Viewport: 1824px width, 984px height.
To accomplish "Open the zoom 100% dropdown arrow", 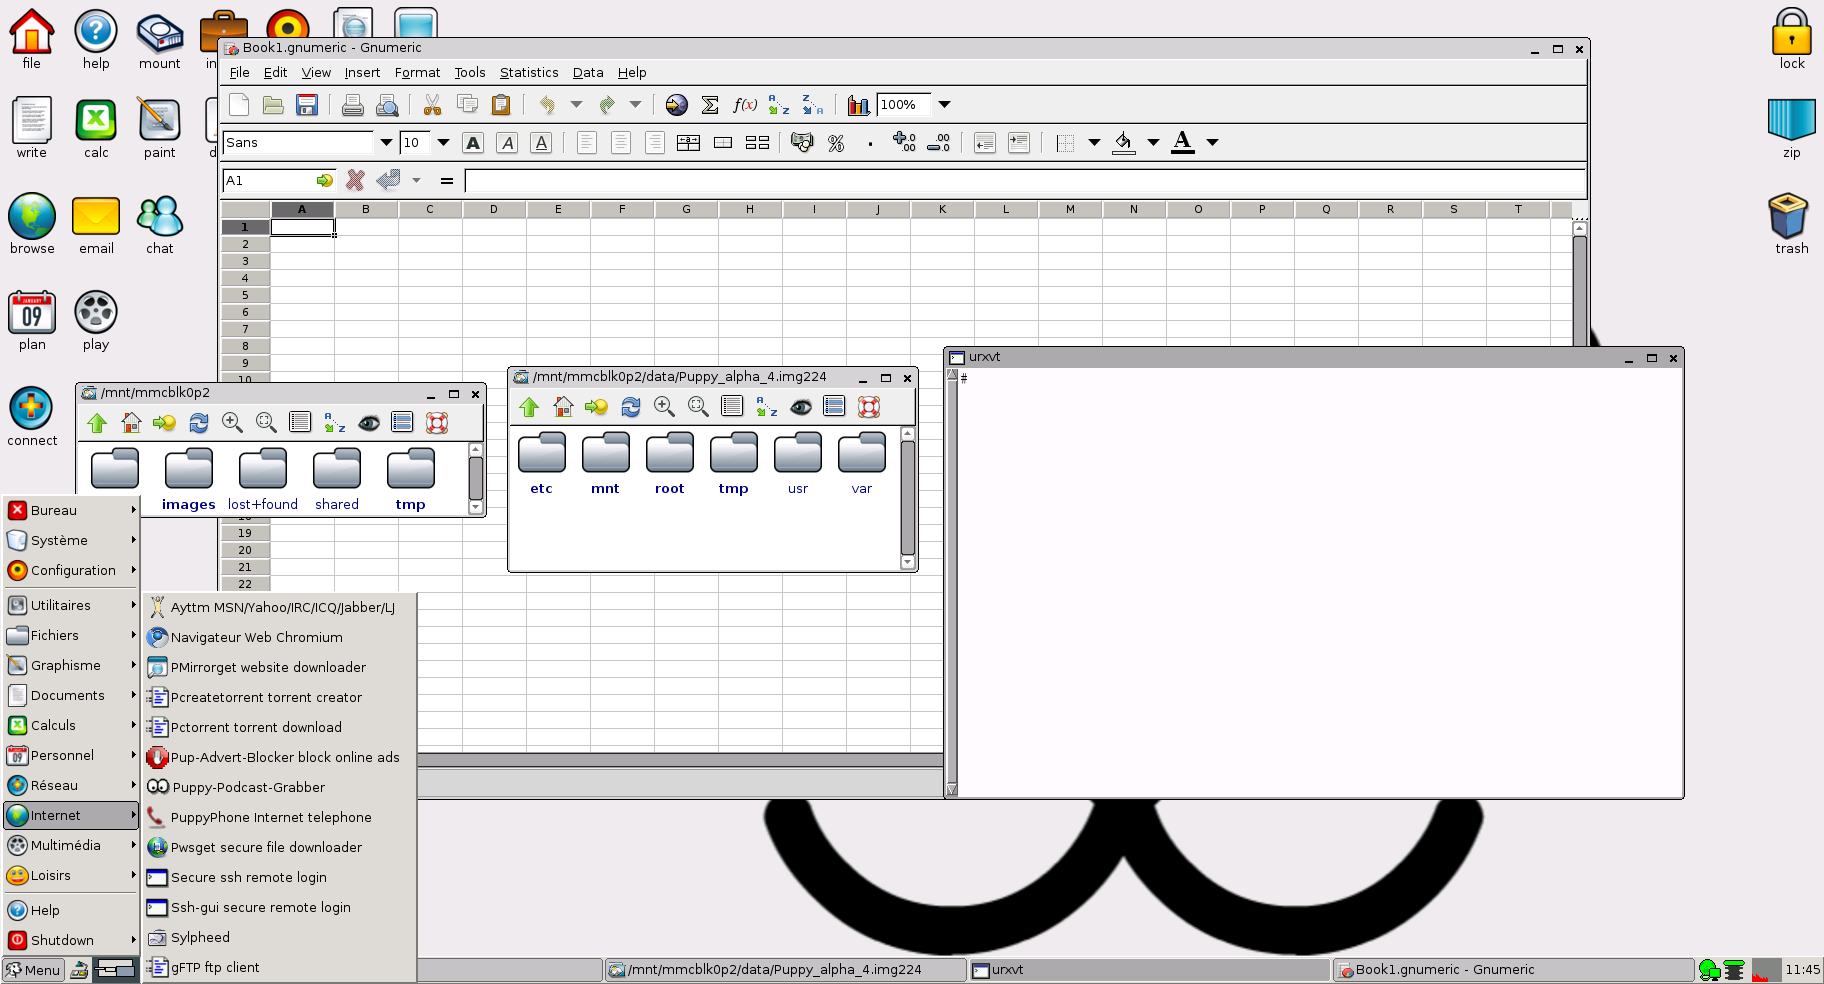I will click(944, 105).
